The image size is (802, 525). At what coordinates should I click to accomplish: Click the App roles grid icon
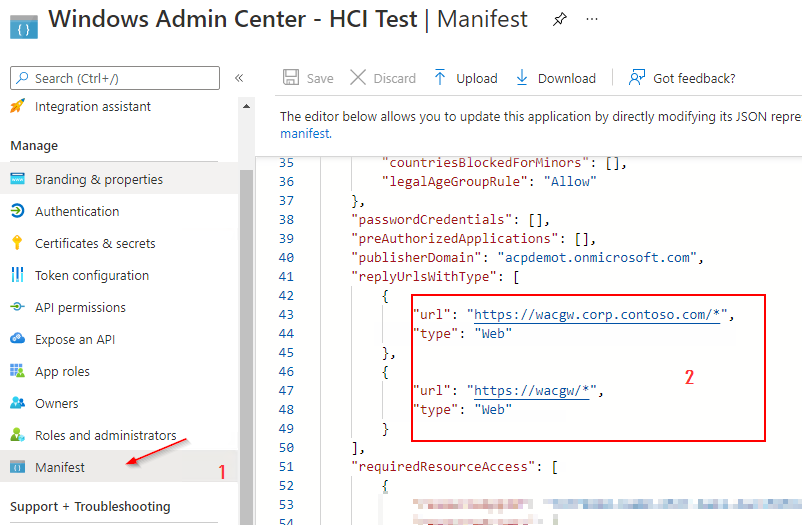tap(17, 370)
